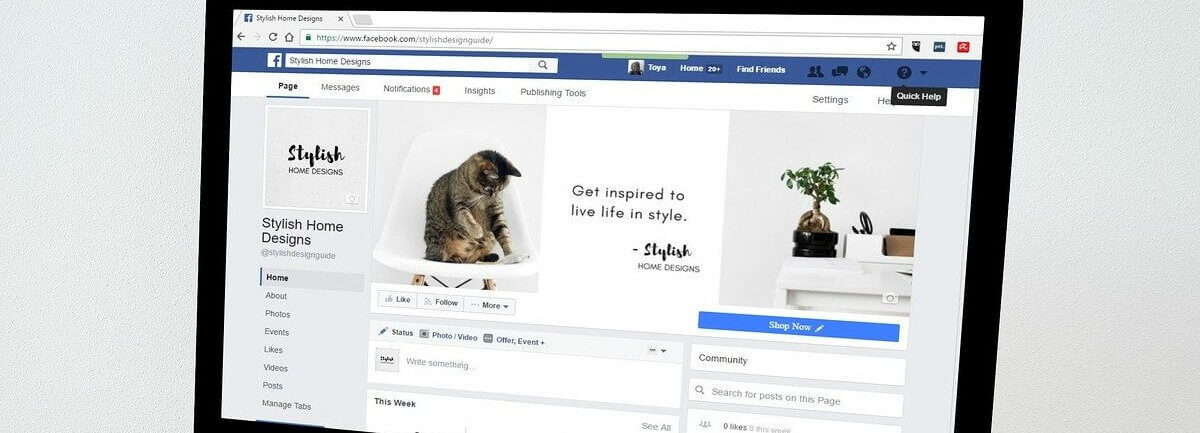Click See All in This Week
The width and height of the screenshot is (1200, 433).
point(656,427)
